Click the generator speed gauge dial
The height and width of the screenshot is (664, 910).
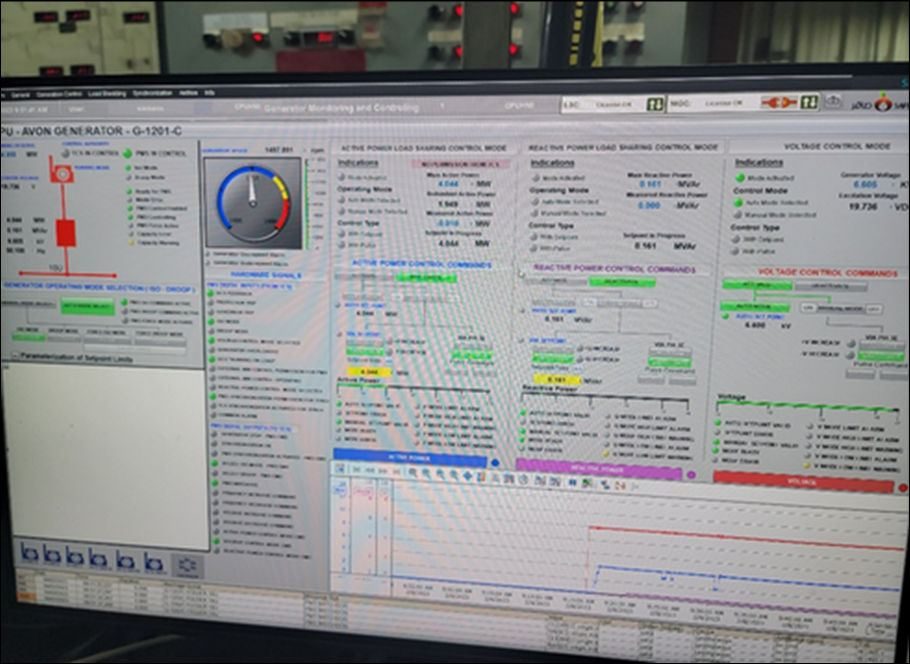click(x=252, y=203)
